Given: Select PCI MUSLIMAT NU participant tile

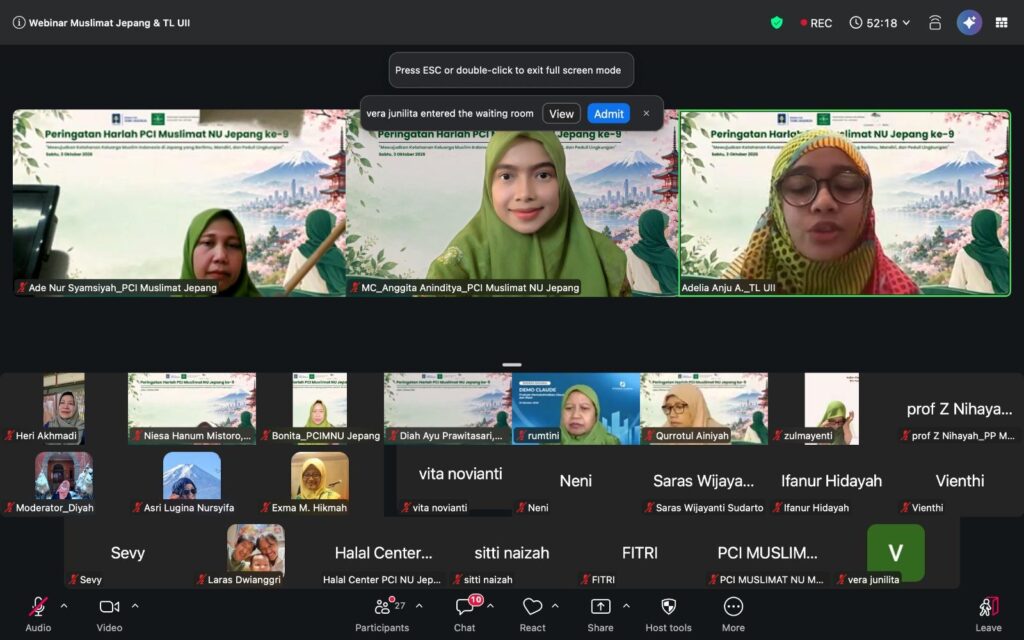Looking at the screenshot, I should click(x=768, y=553).
